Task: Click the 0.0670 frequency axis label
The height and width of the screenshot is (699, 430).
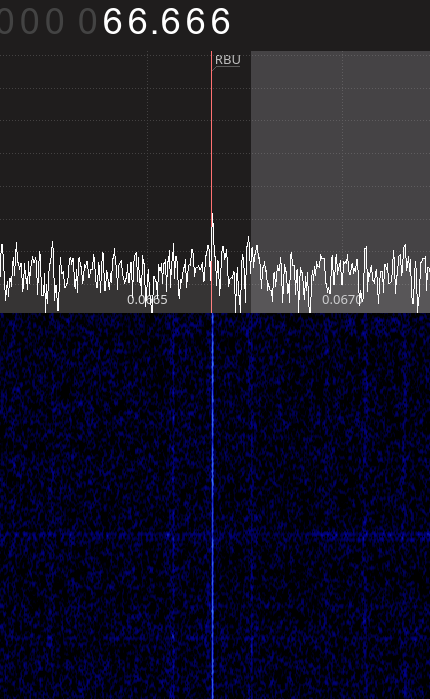Action: (342, 300)
